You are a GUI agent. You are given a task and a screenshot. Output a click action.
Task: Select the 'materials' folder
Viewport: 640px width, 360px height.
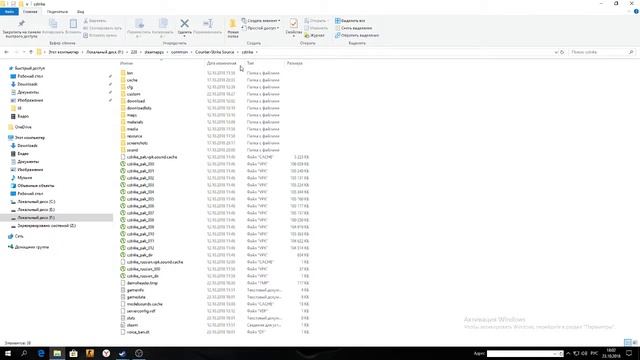(x=135, y=122)
